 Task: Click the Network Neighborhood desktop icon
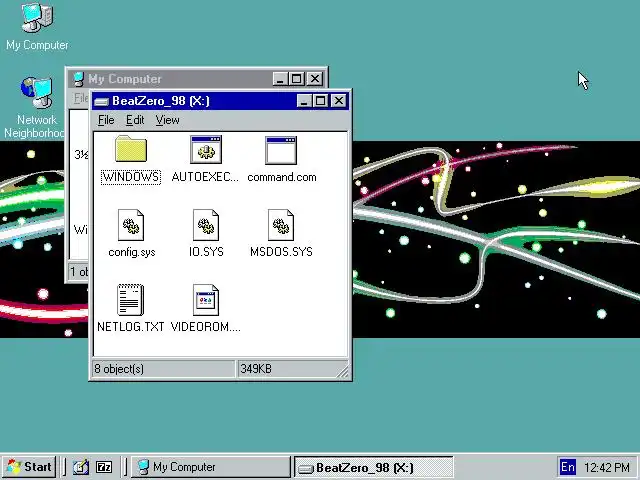click(37, 92)
